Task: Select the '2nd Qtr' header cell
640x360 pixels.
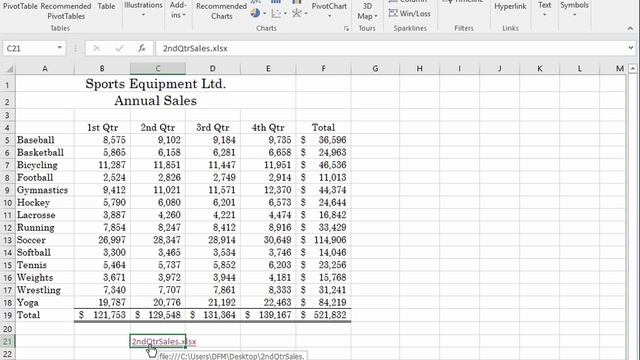Action: [158, 127]
